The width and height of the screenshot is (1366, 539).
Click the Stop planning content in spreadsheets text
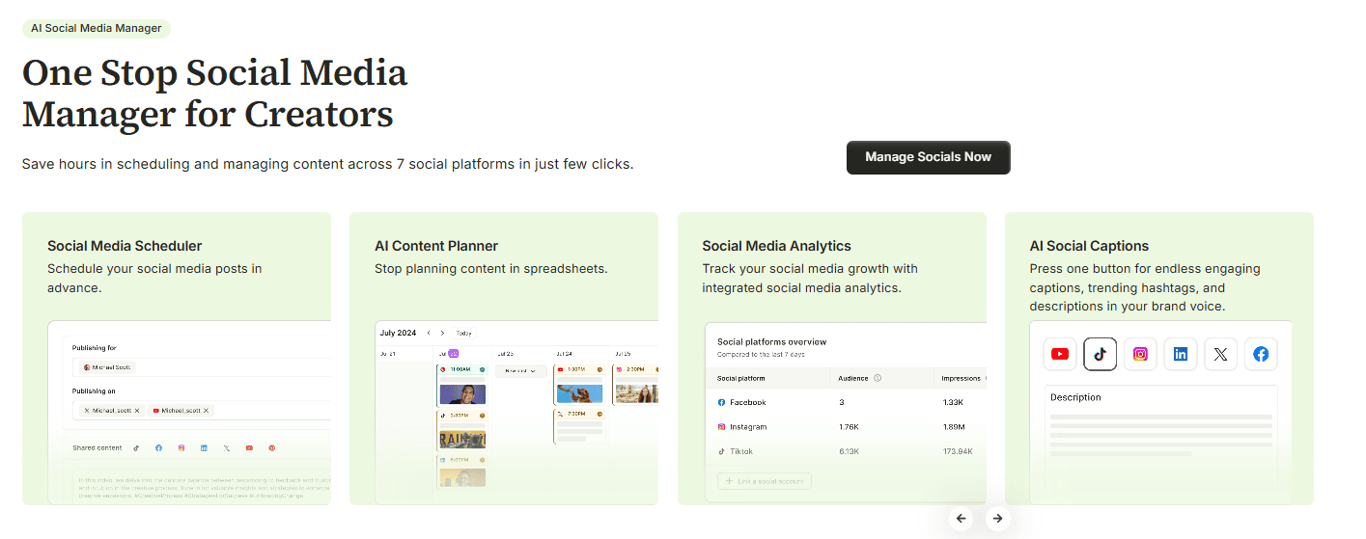coord(491,269)
